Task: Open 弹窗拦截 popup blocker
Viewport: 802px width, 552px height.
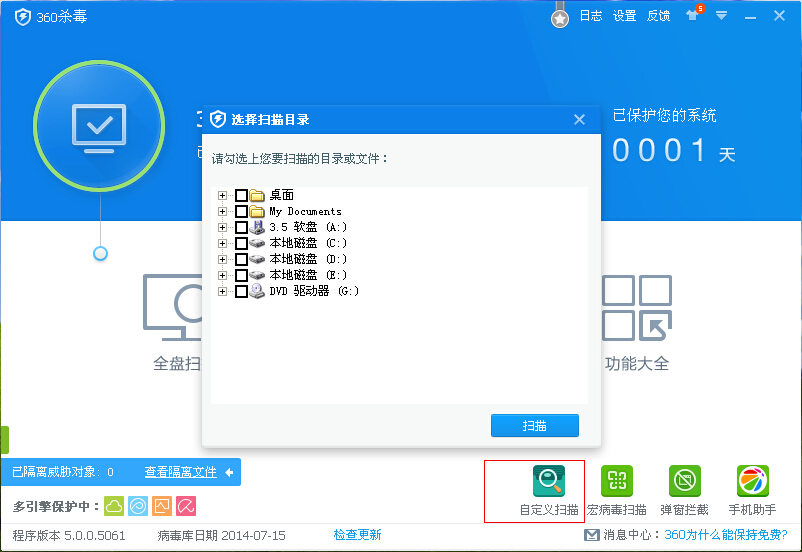Action: [684, 491]
